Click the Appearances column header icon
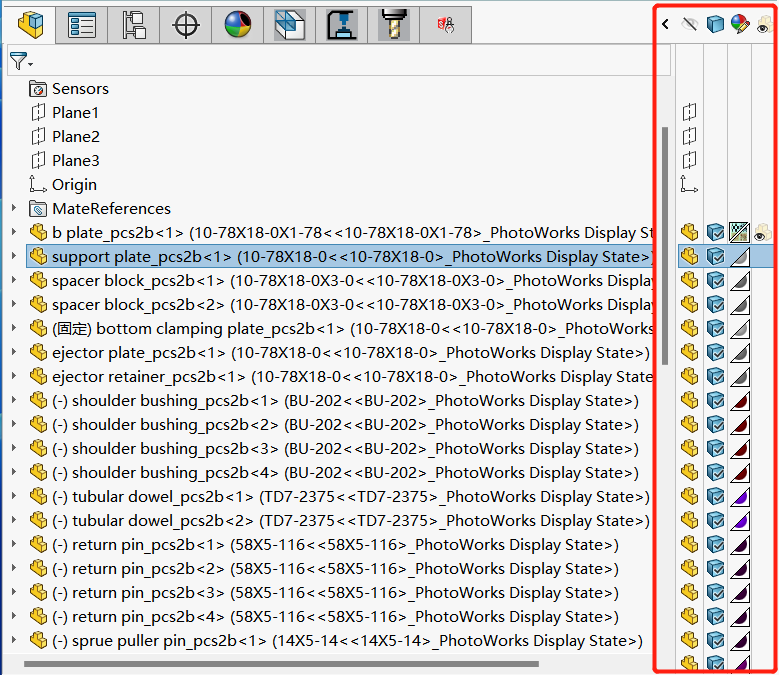Screen dimensions: 779x675 [x=740, y=25]
